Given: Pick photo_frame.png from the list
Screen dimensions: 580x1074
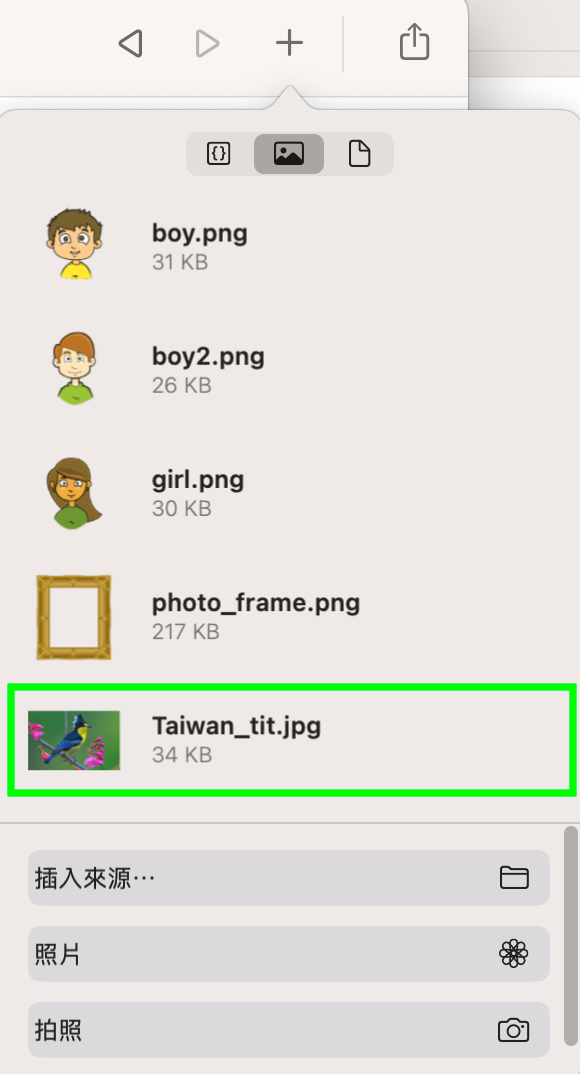Looking at the screenshot, I should pos(290,616).
